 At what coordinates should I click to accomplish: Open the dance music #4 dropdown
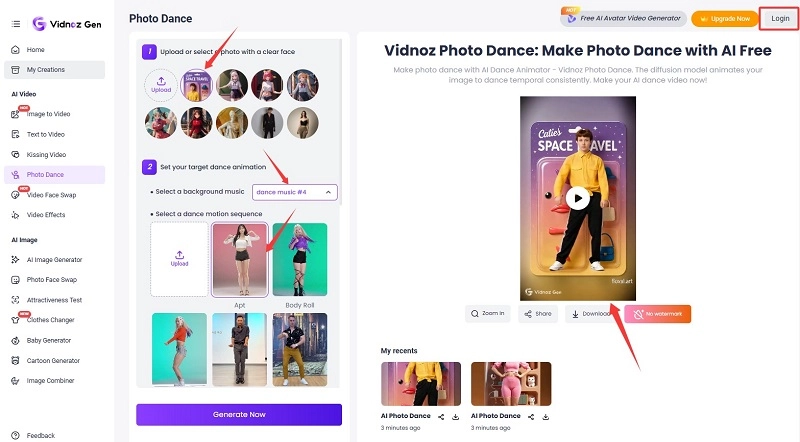pyautogui.click(x=294, y=192)
